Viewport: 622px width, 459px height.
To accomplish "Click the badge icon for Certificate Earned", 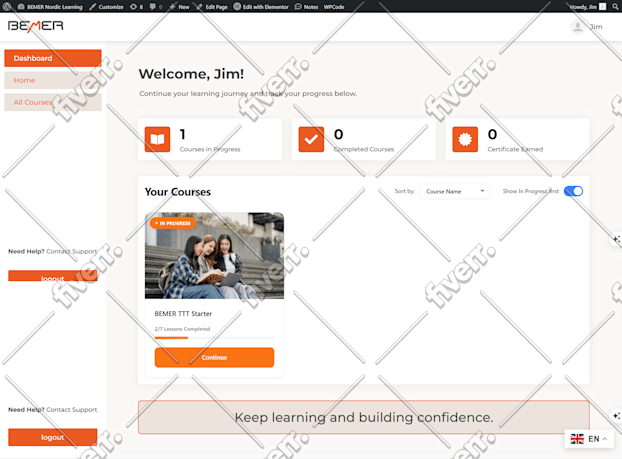I will (465, 139).
